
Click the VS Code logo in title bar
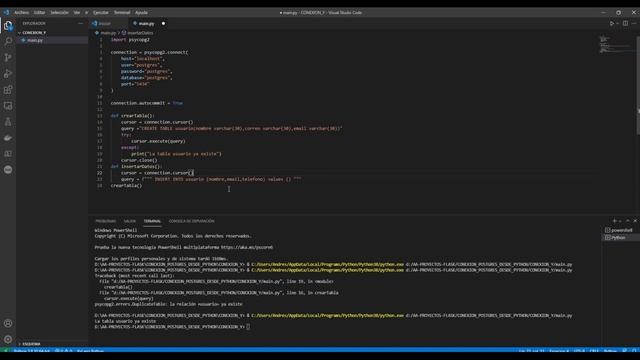point(6,13)
